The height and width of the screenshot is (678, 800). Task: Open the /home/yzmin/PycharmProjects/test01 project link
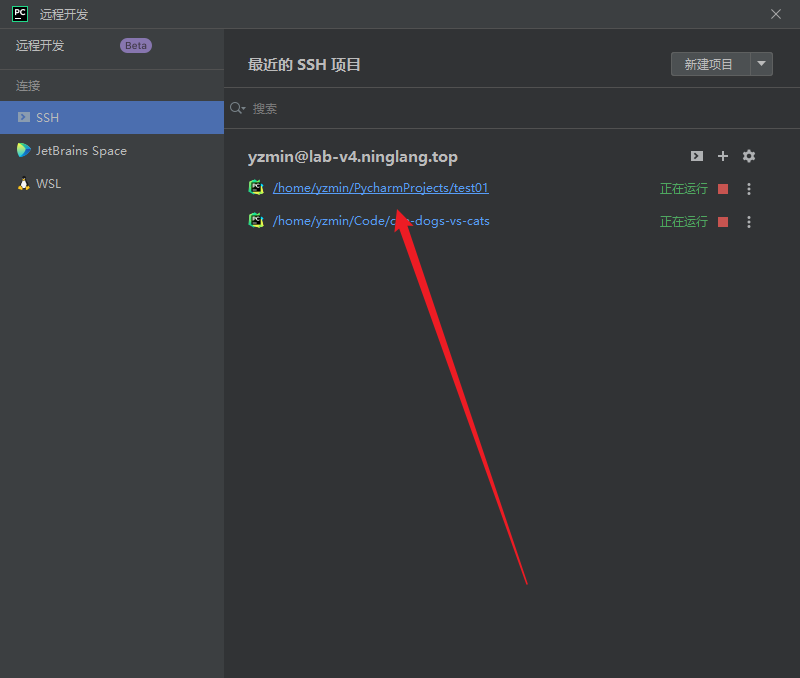click(x=380, y=188)
